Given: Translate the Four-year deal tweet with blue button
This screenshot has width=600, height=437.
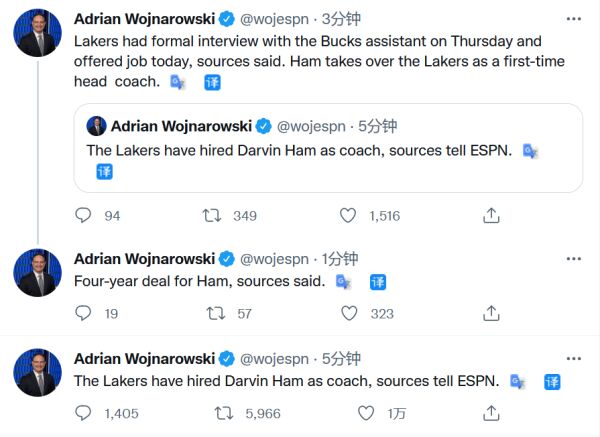Looking at the screenshot, I should coord(378,282).
